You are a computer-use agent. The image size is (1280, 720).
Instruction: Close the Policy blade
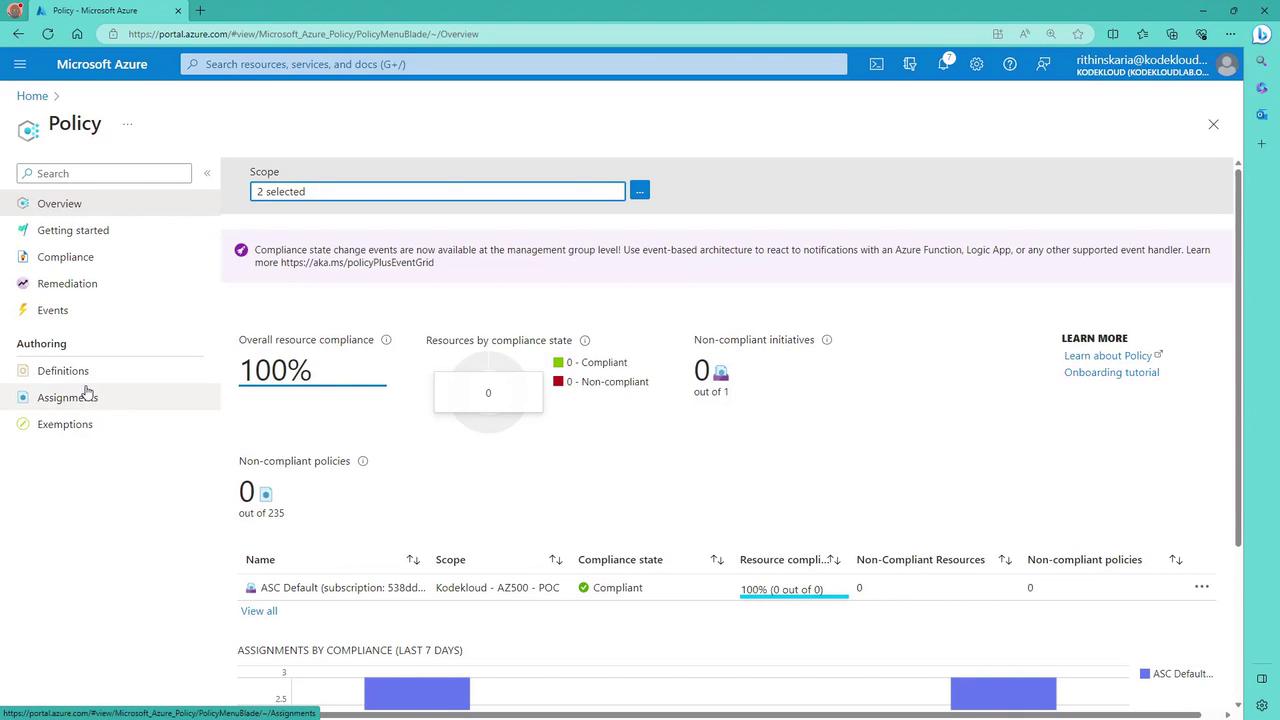tap(1213, 124)
